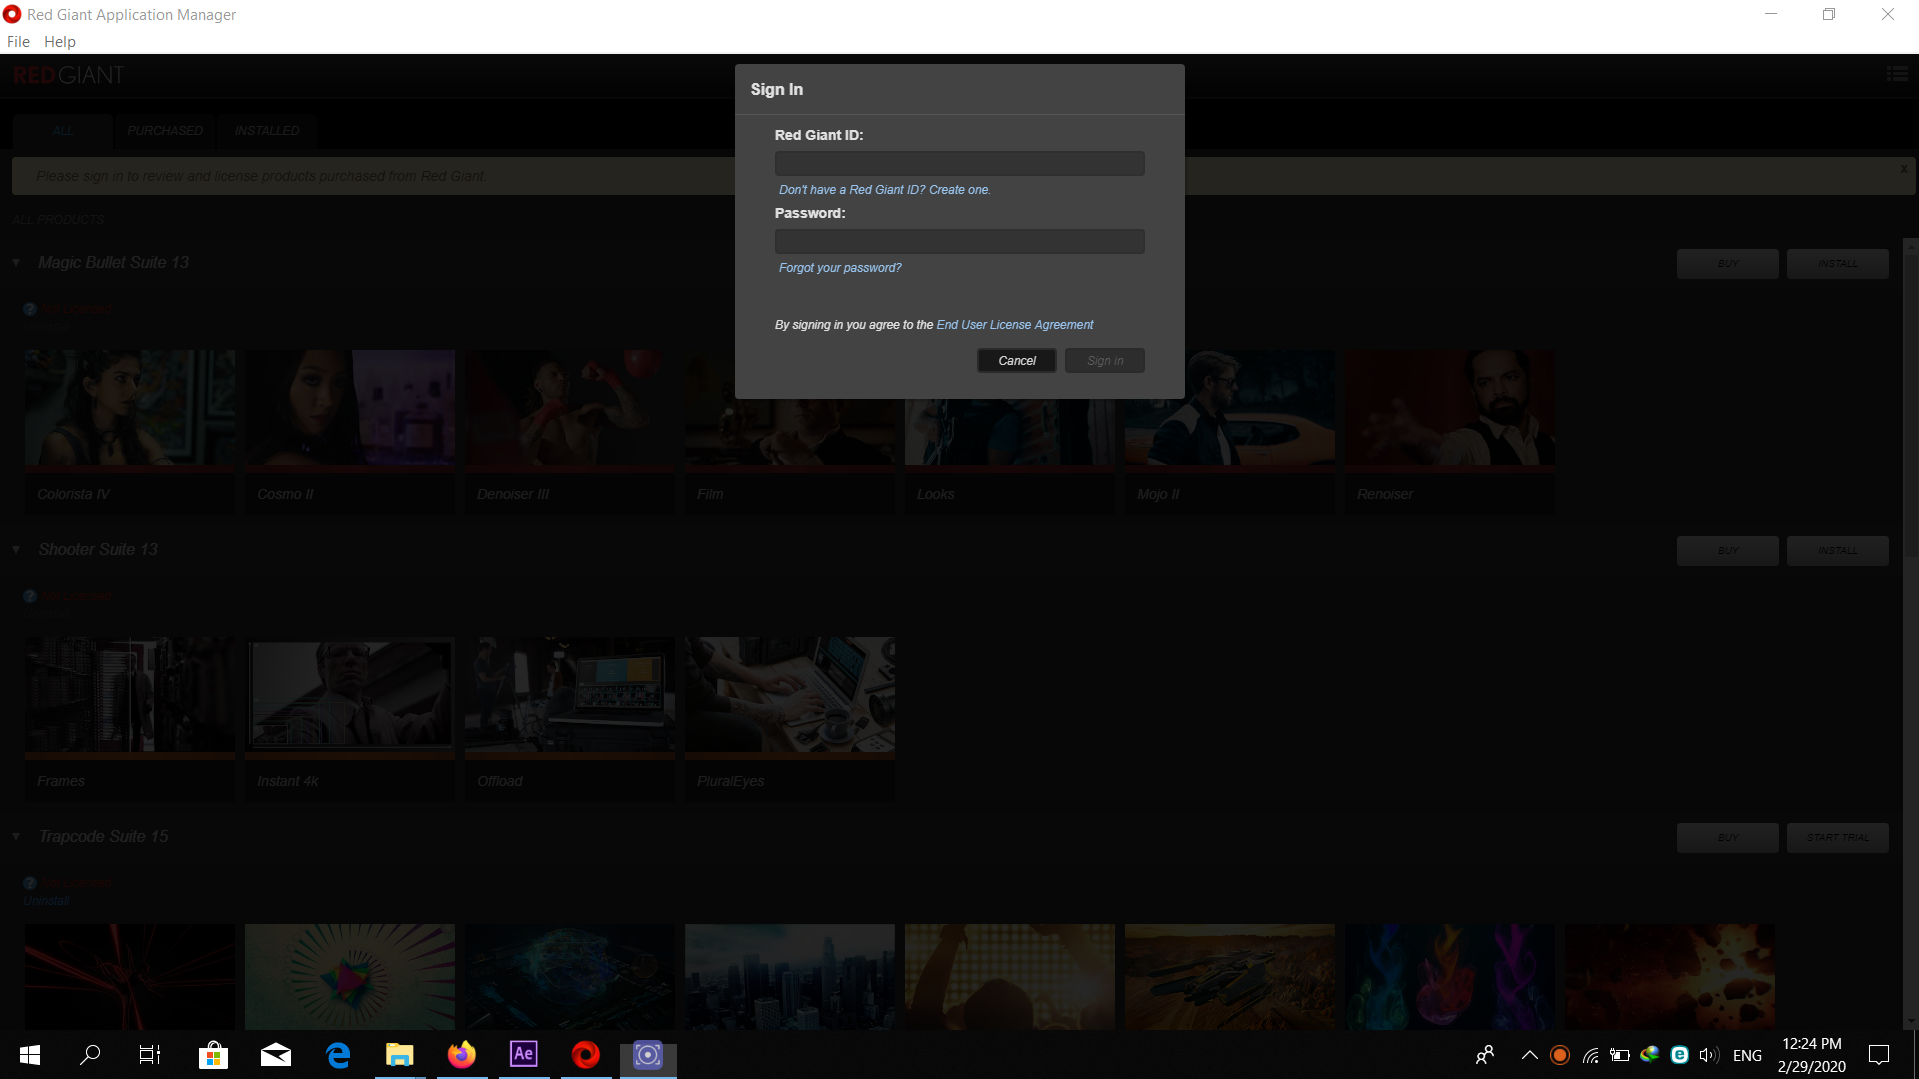Collapse the Shooter Suite 13 section
Screen dimensions: 1919x1079
[16, 550]
